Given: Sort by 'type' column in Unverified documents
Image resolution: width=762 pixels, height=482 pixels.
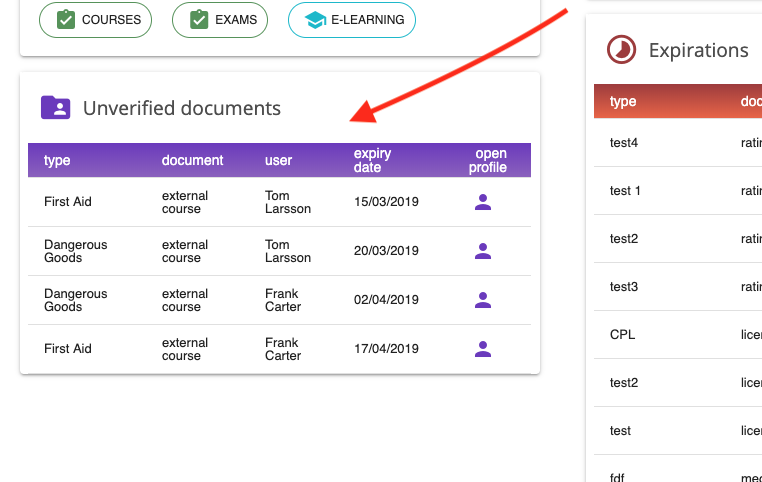Looking at the screenshot, I should [x=57, y=160].
